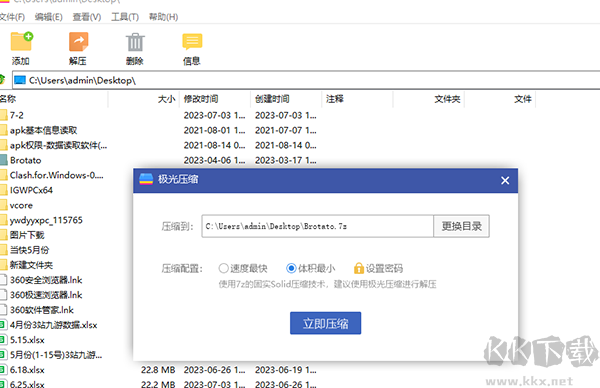Screen dimensions: 600x388
Task: Click the computer icon in the address bar
Action: (x=20, y=80)
